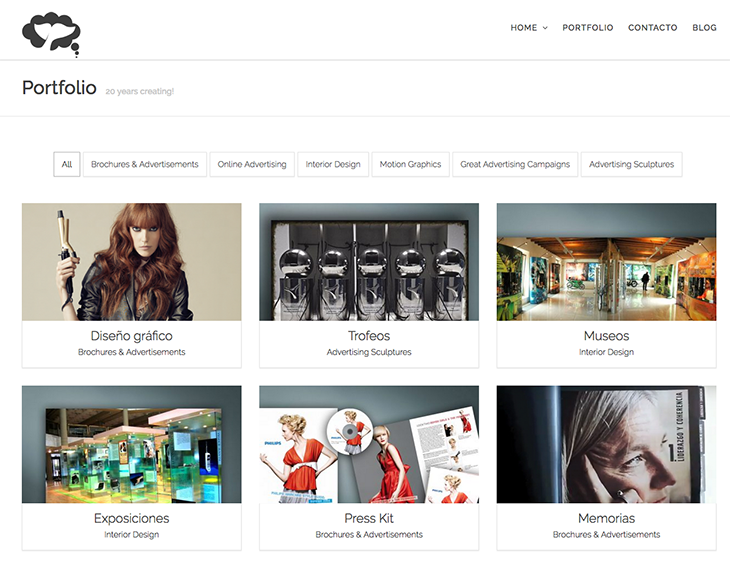730x561 pixels.
Task: Click the thought-cloud site logo
Action: [x=50, y=34]
